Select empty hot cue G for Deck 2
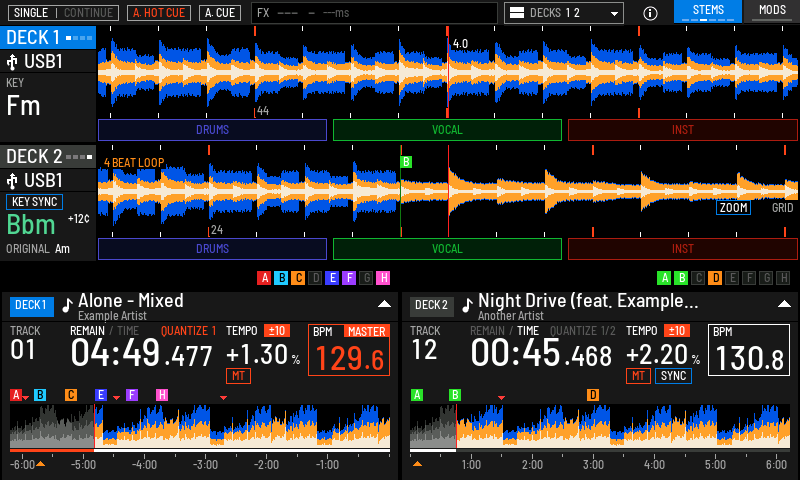The width and height of the screenshot is (800, 480). pyautogui.click(x=766, y=278)
